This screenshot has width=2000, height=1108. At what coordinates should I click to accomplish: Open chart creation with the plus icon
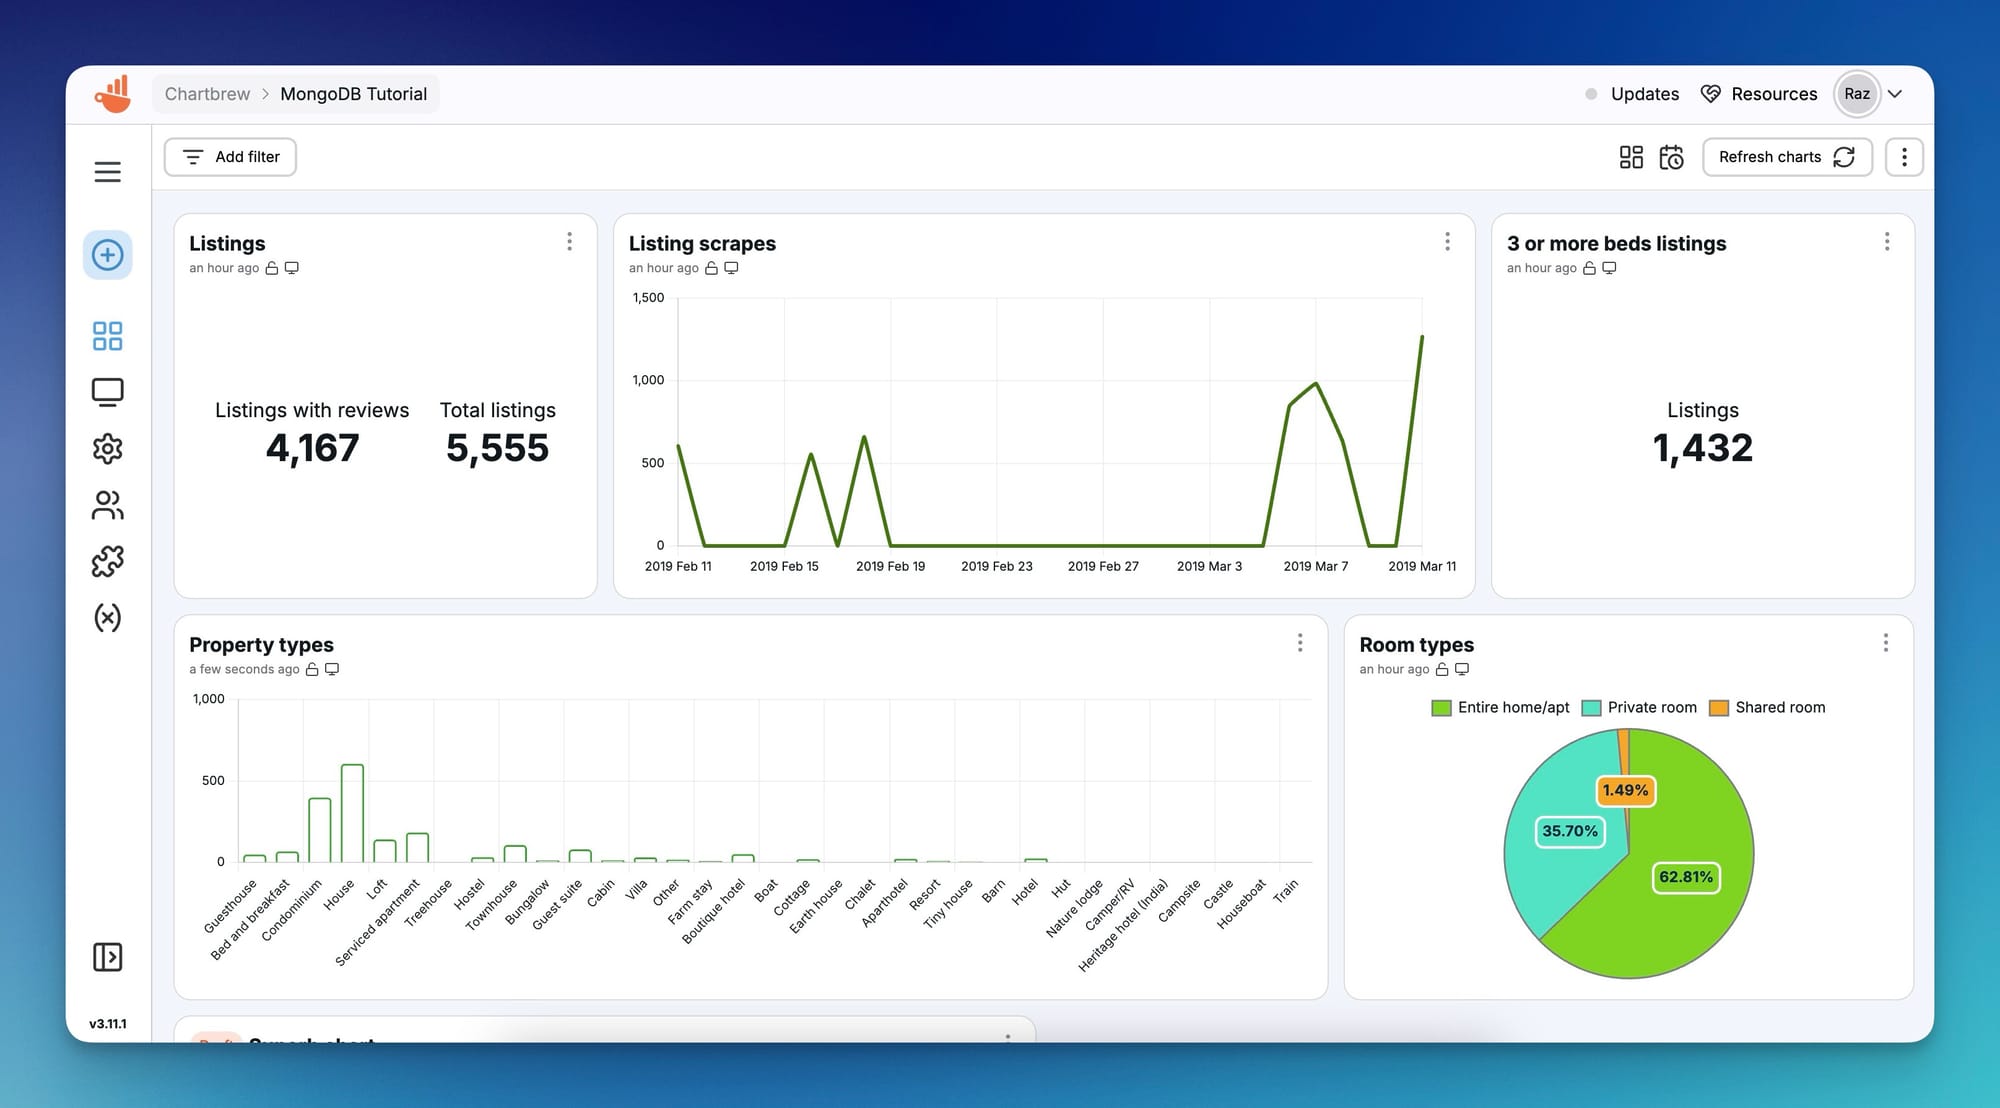click(107, 255)
